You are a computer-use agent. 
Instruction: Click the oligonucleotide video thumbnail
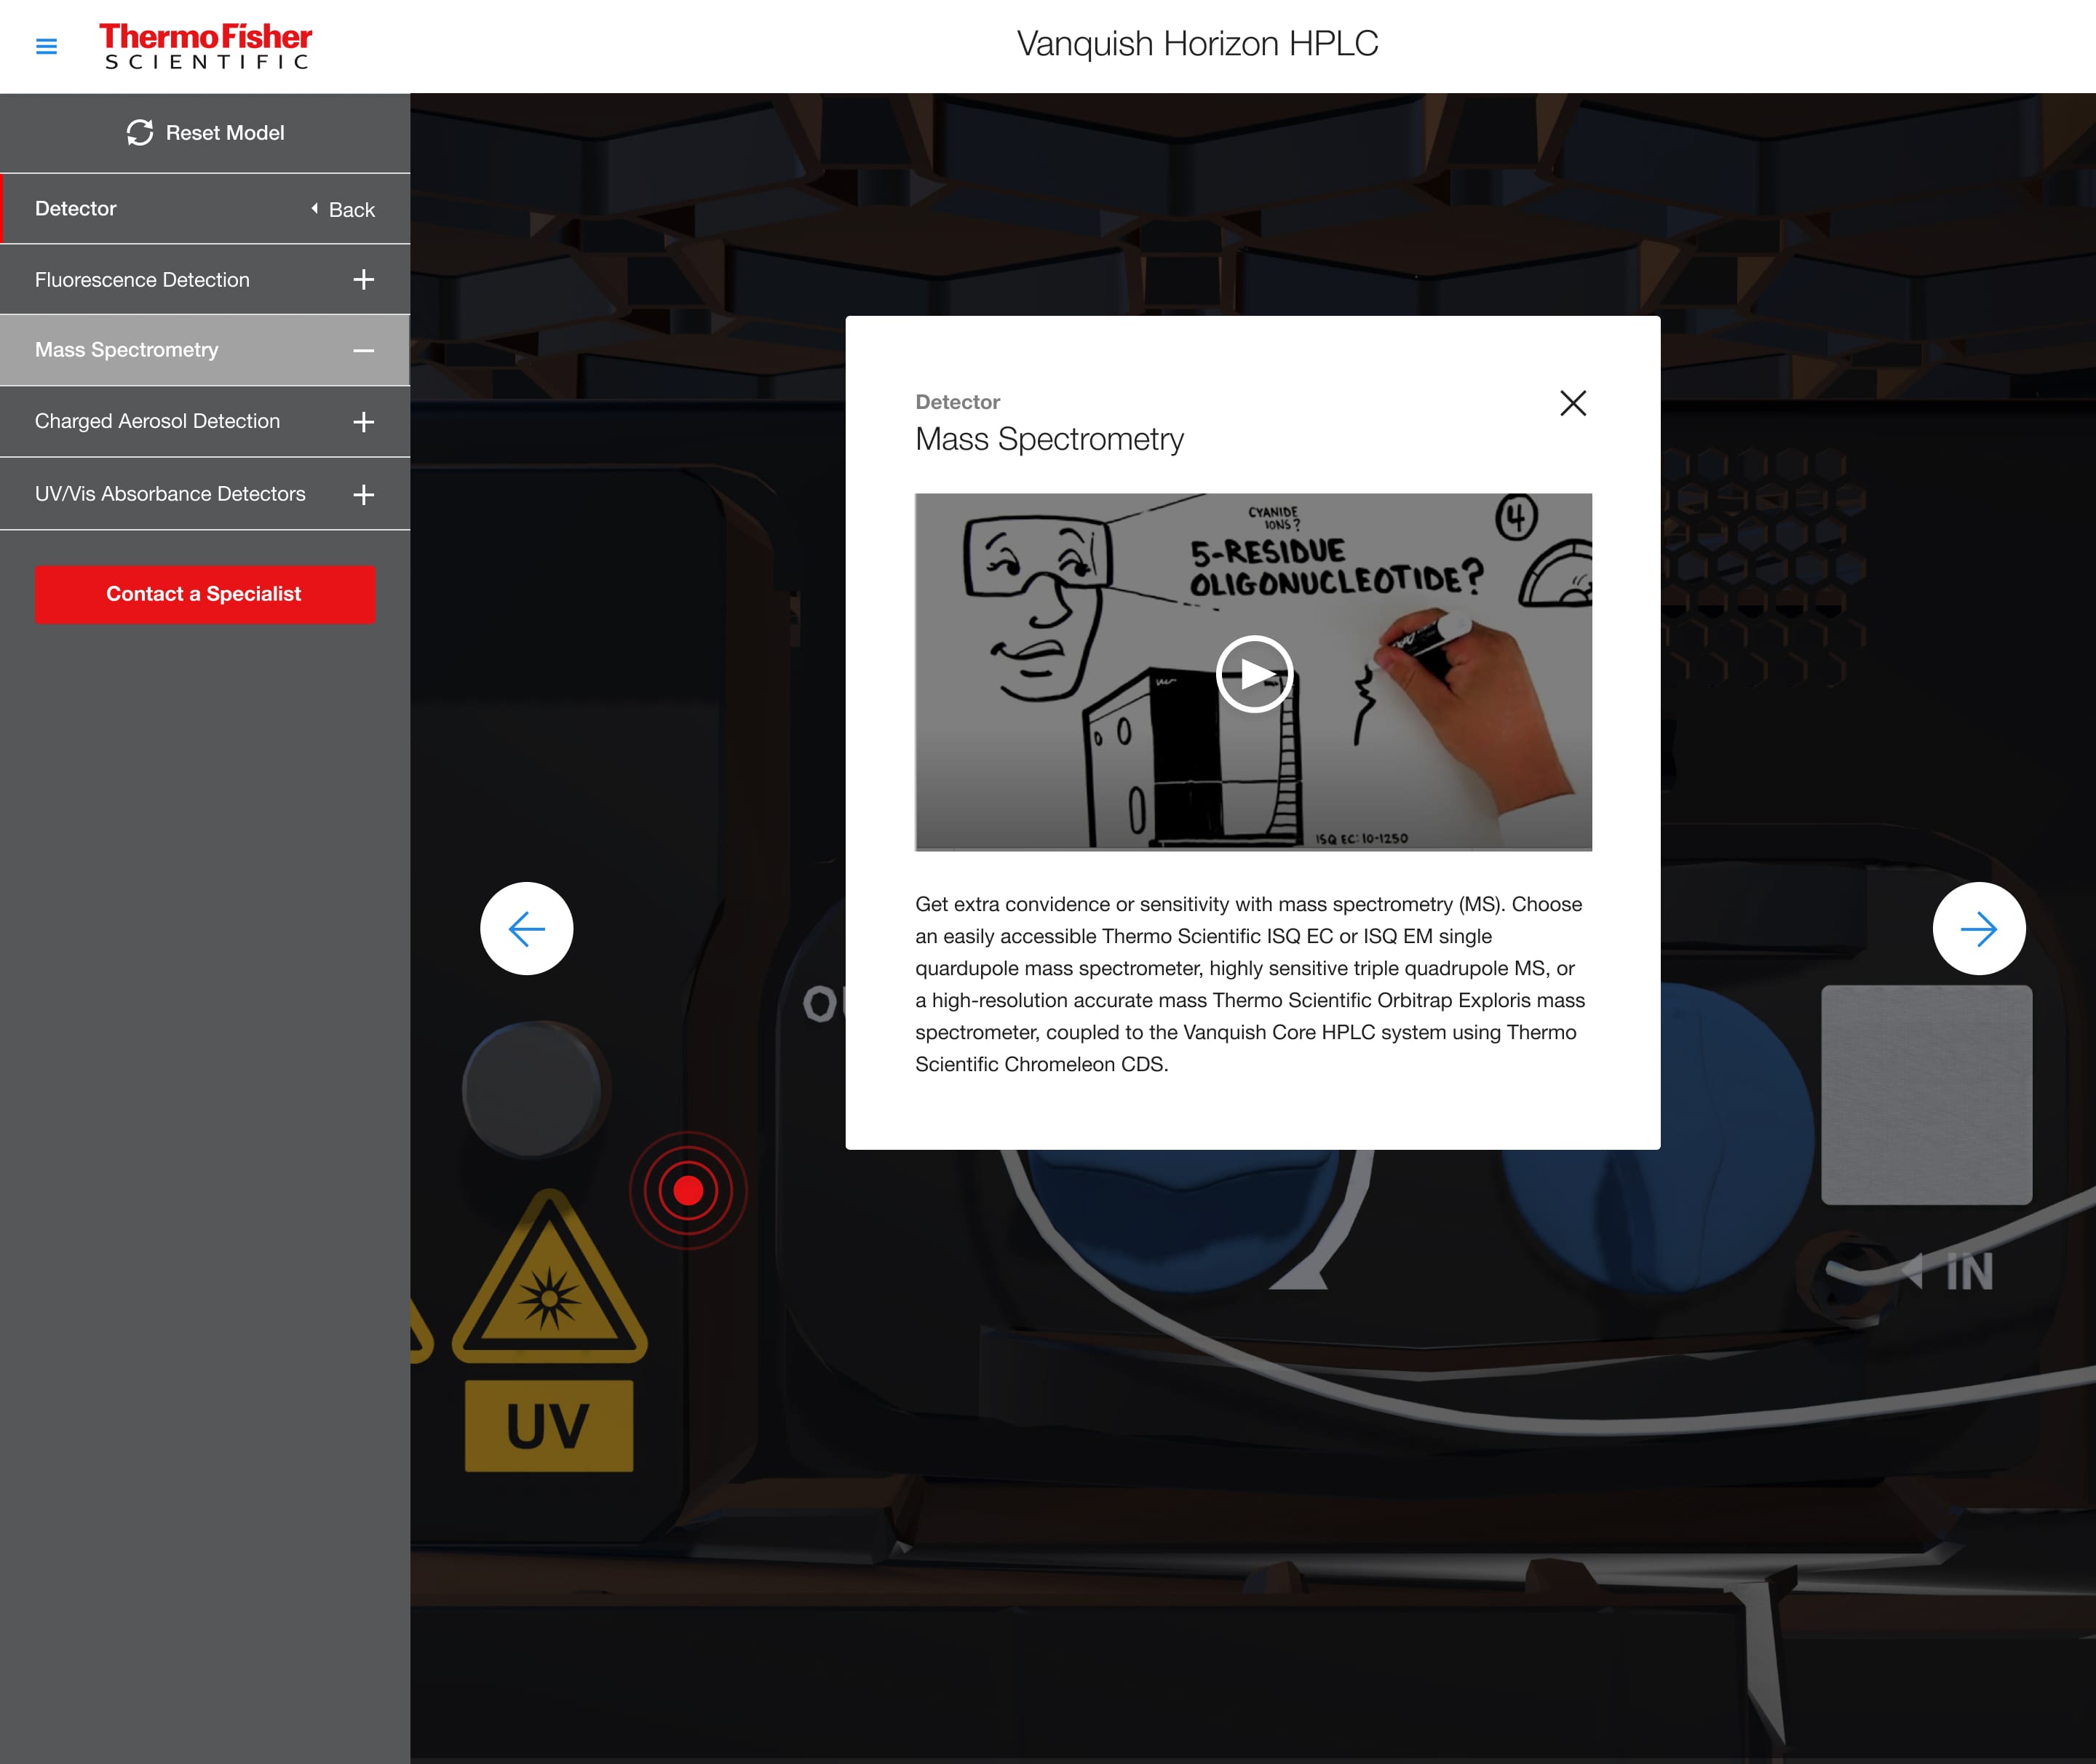[1254, 672]
